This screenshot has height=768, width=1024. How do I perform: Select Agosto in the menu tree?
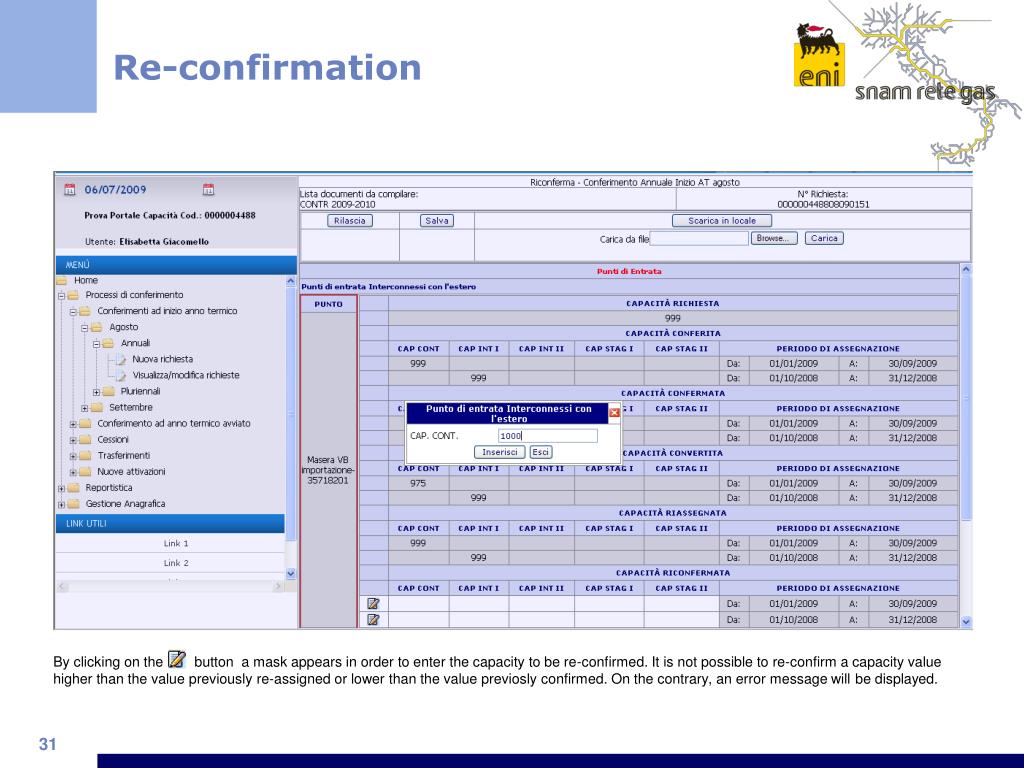click(x=123, y=327)
